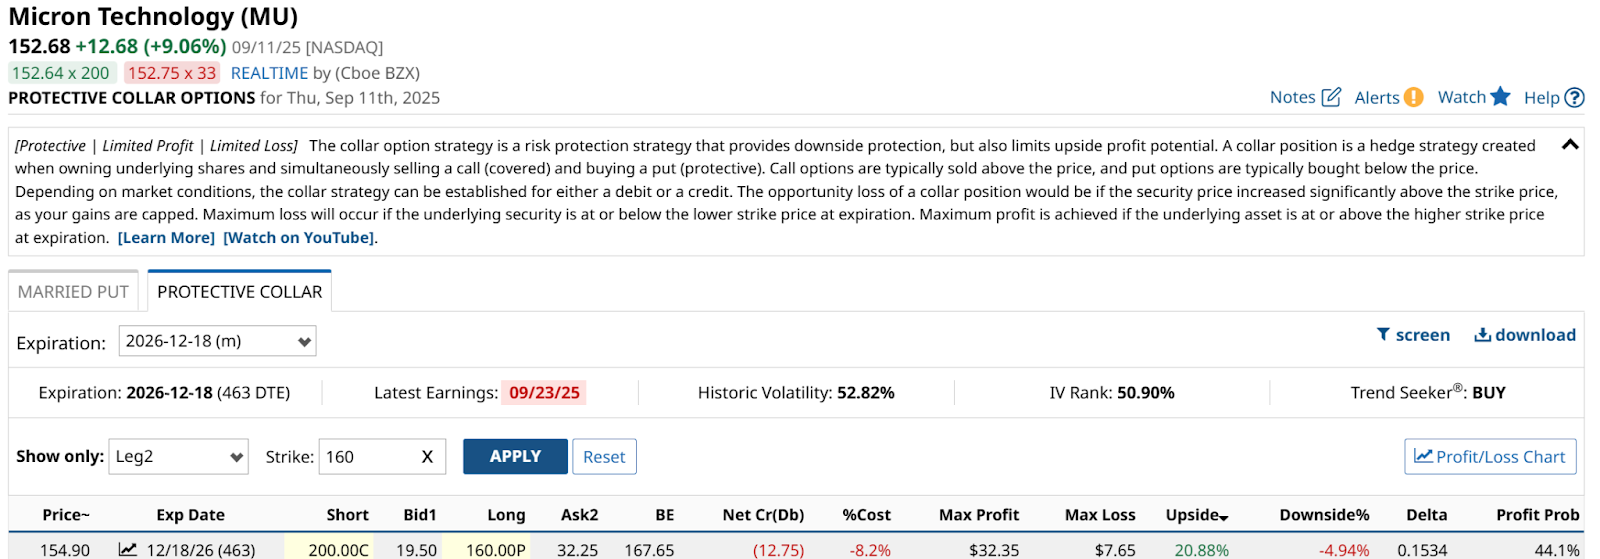Switch to the Married Put tab
This screenshot has width=1600, height=559.
(x=73, y=291)
